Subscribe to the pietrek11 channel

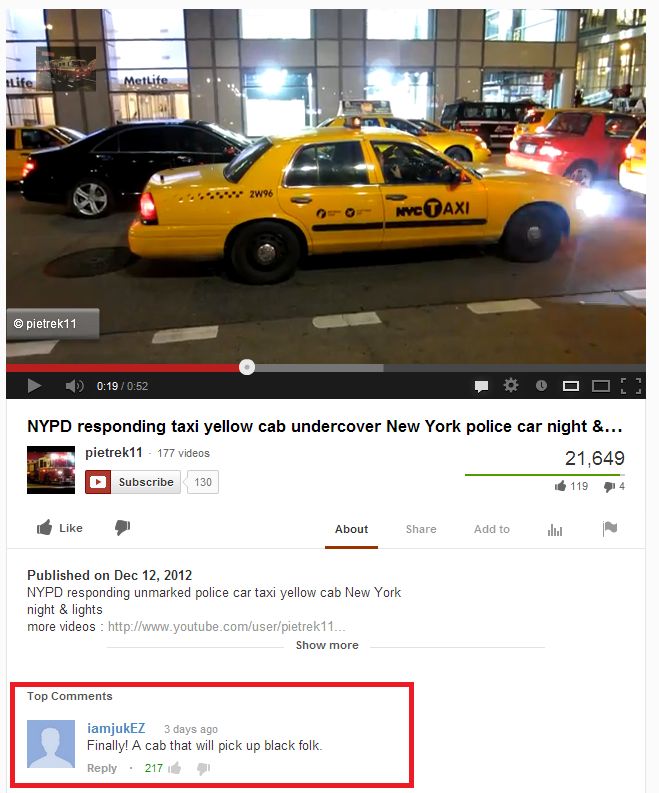pos(133,482)
